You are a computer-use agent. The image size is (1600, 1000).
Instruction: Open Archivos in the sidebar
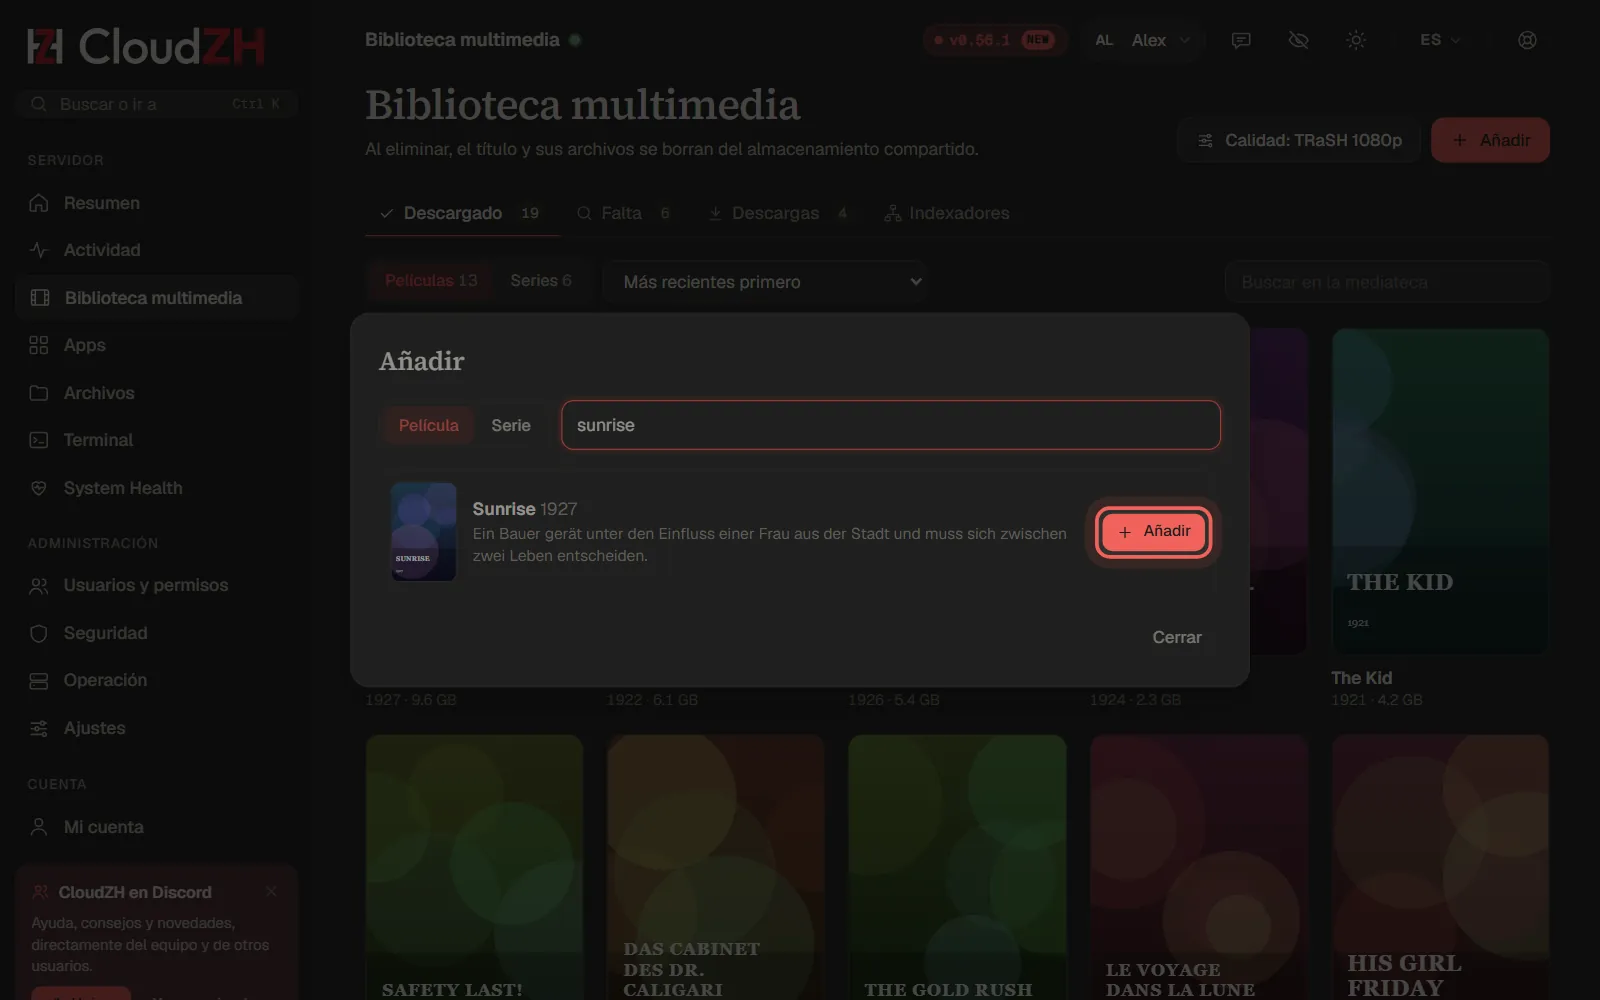pyautogui.click(x=157, y=393)
